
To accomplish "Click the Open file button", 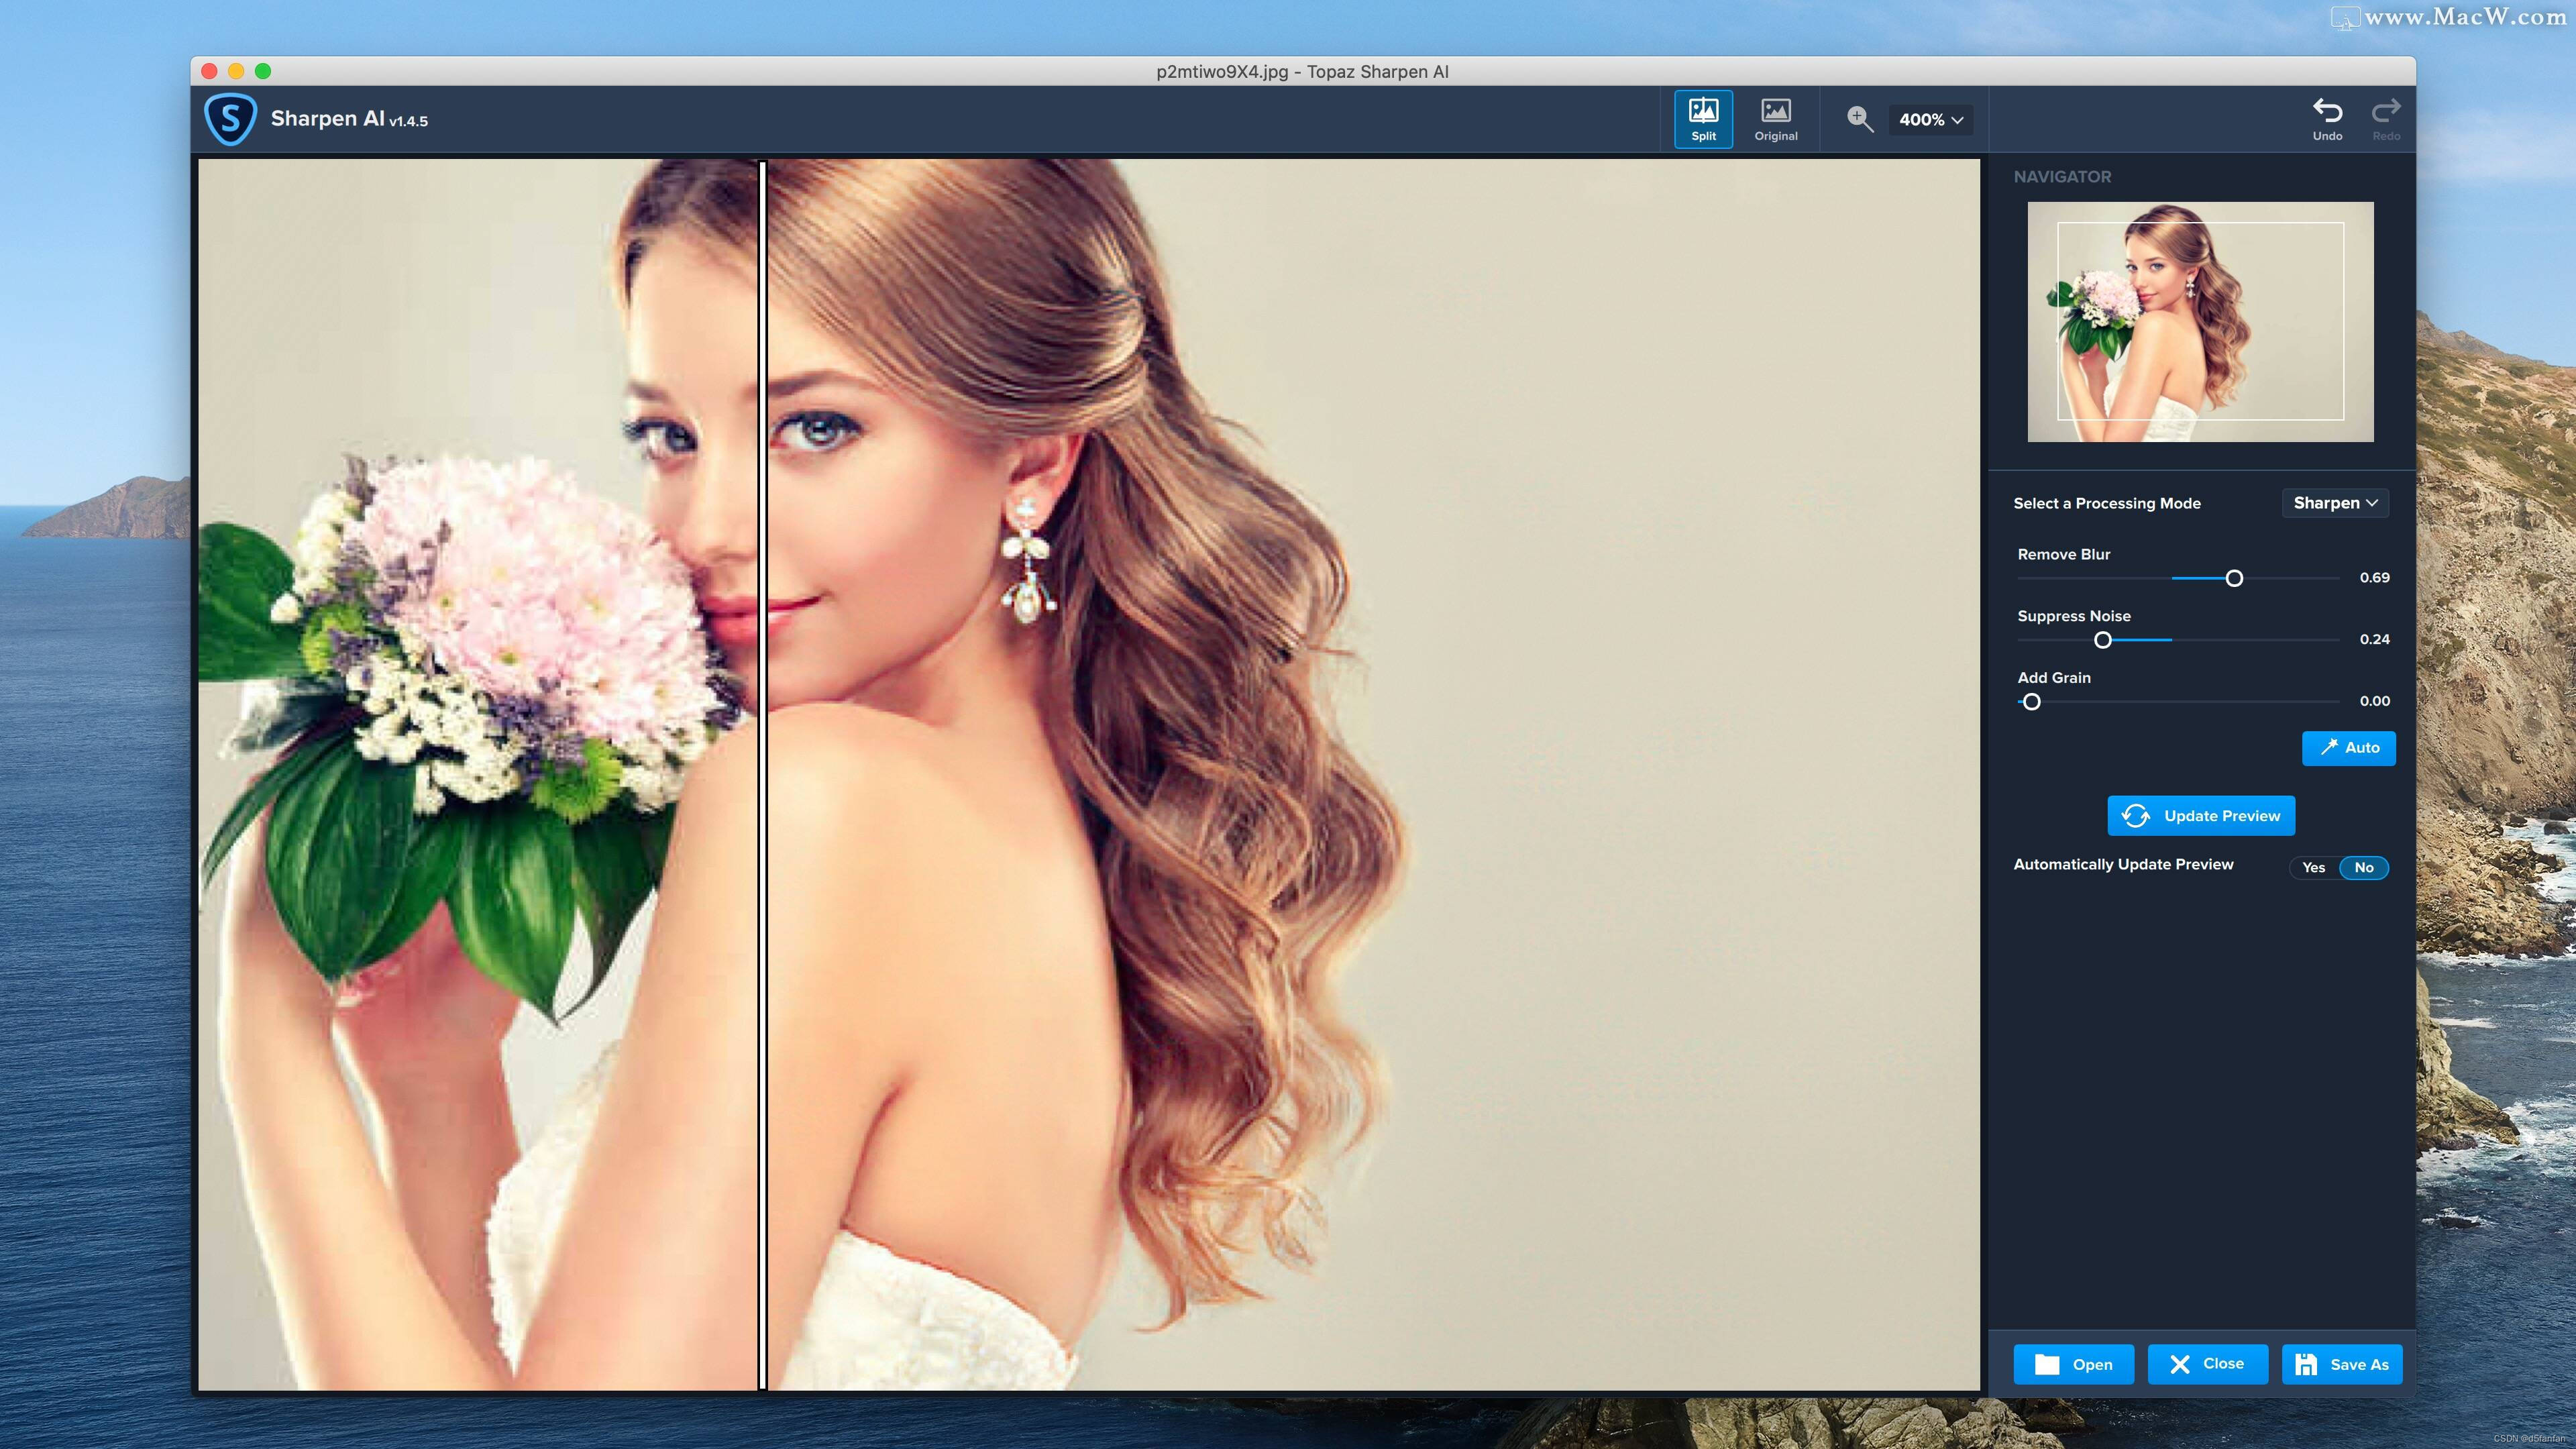I will (x=2073, y=1365).
